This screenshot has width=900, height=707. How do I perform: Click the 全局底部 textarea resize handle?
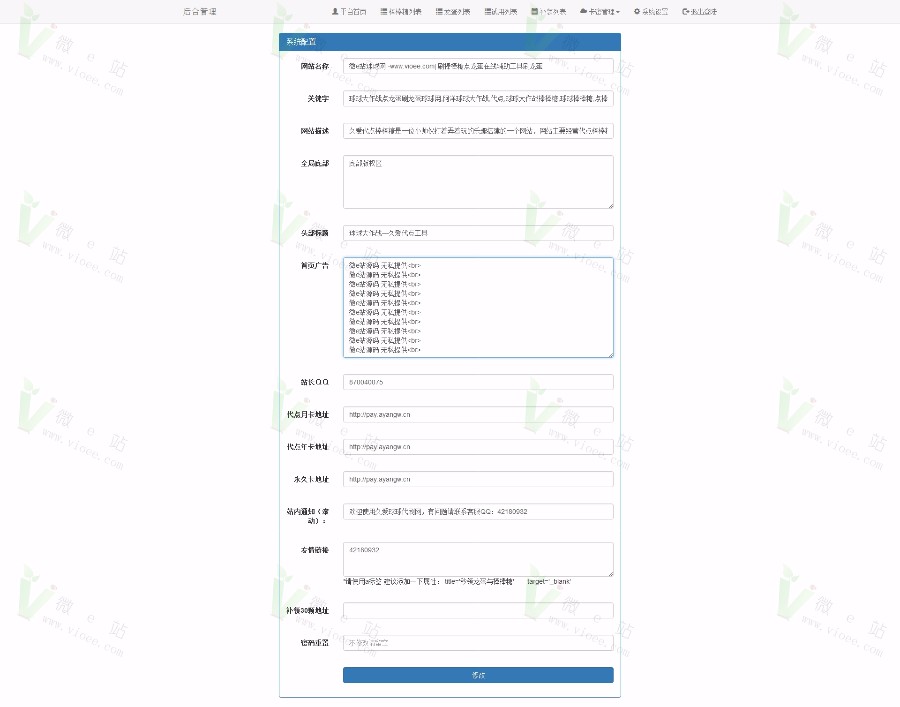[x=611, y=205]
